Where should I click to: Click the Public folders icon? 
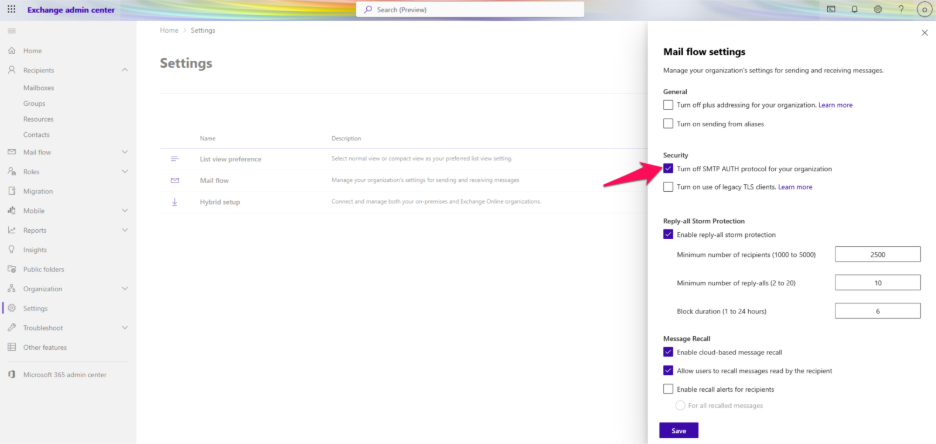pos(12,269)
